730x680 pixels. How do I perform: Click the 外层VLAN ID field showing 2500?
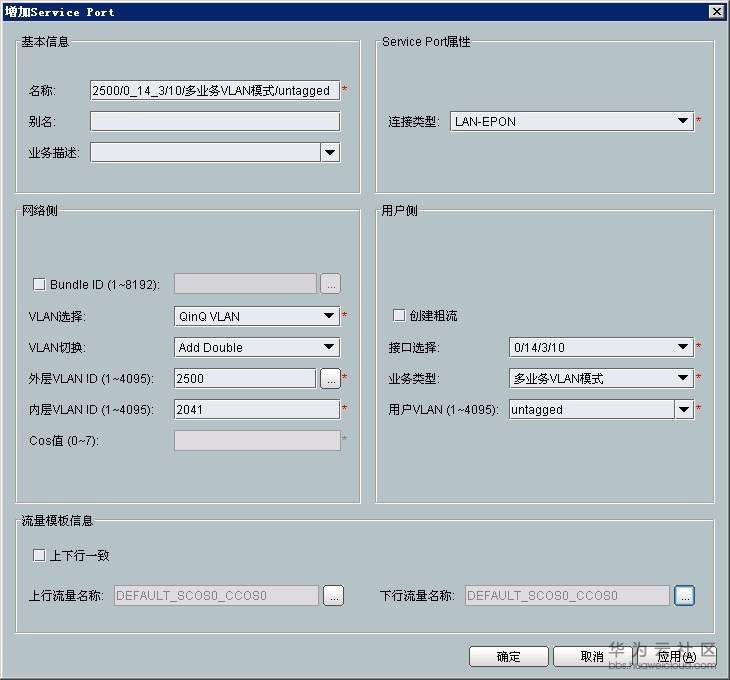click(245, 378)
